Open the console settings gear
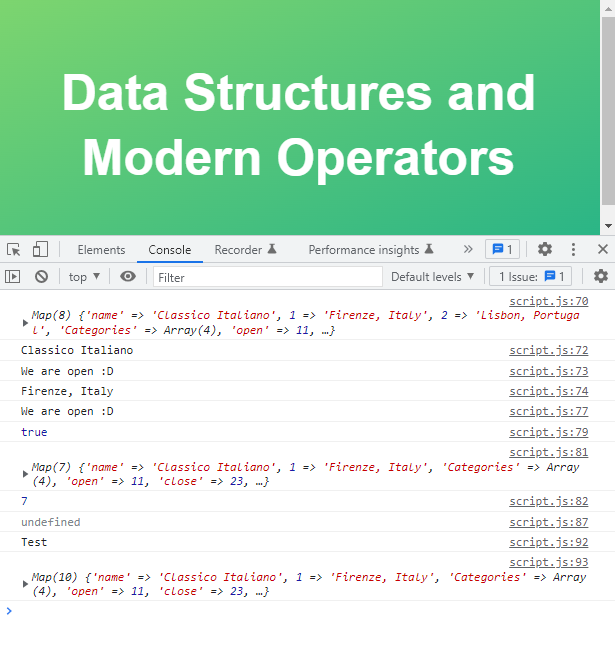The height and width of the screenshot is (668, 615). click(601, 276)
